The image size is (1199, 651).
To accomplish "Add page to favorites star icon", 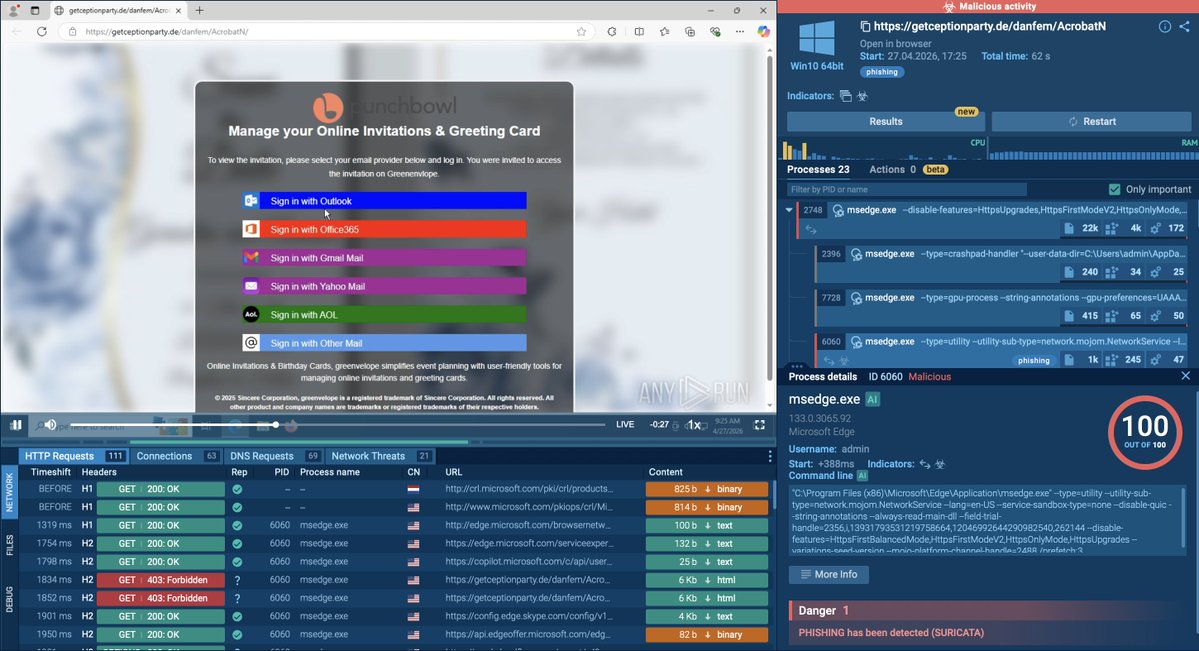I will (x=581, y=31).
